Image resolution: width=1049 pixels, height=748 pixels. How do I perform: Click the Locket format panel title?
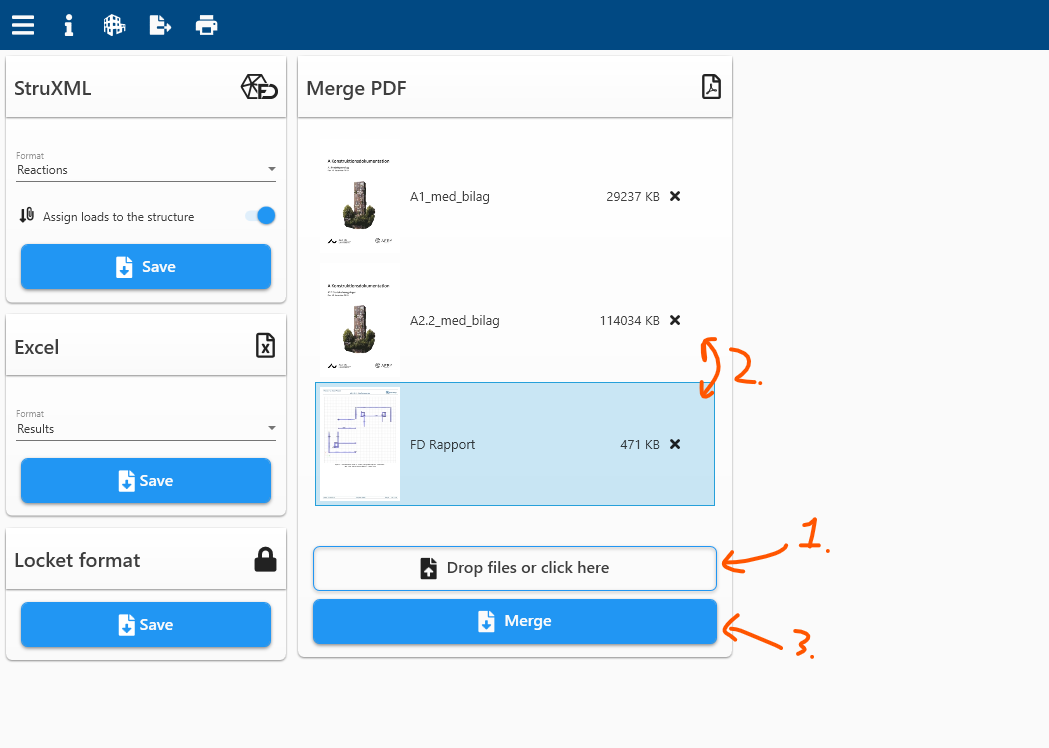(77, 560)
